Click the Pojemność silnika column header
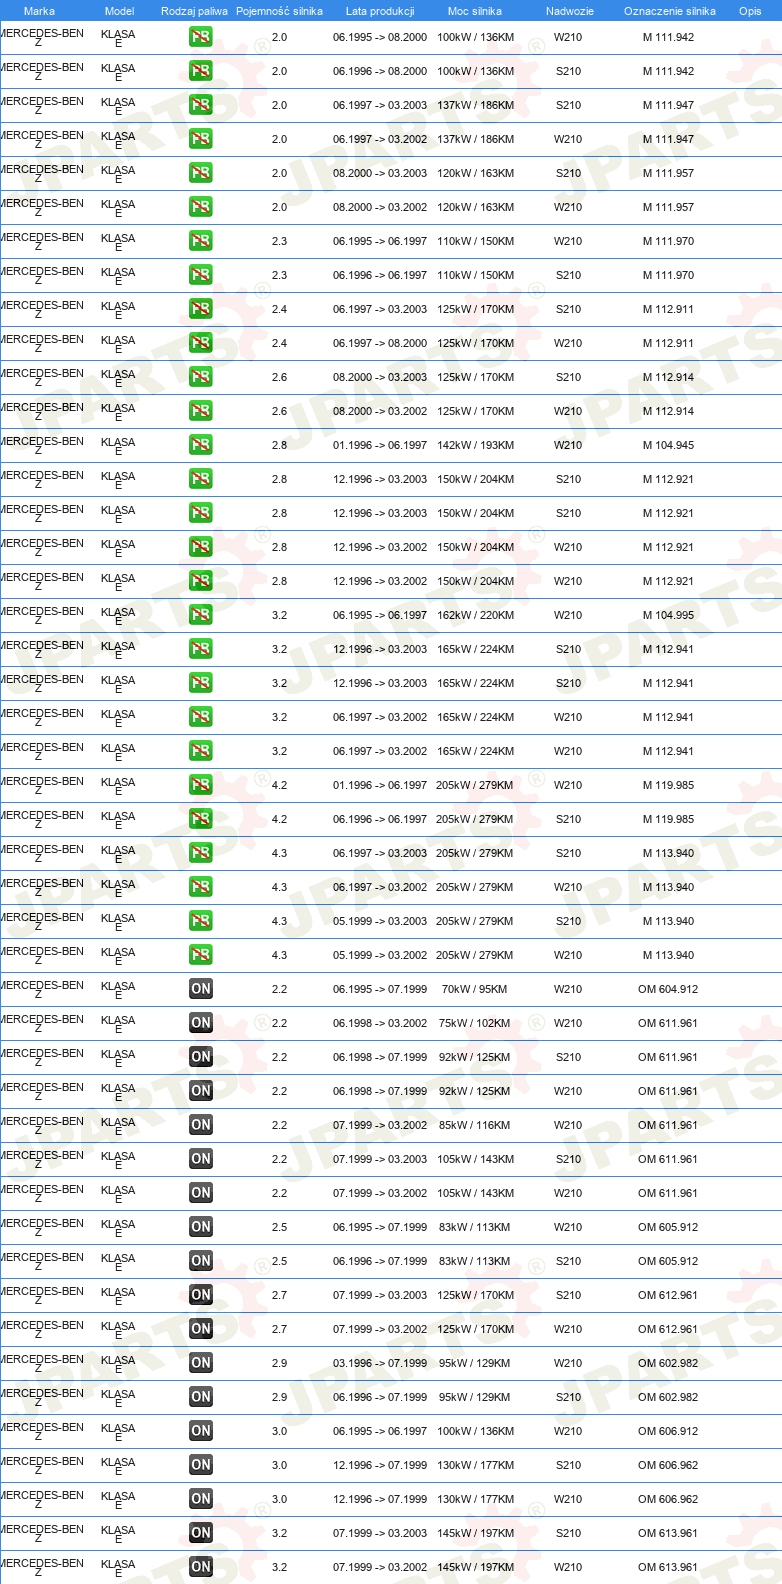 279,11
